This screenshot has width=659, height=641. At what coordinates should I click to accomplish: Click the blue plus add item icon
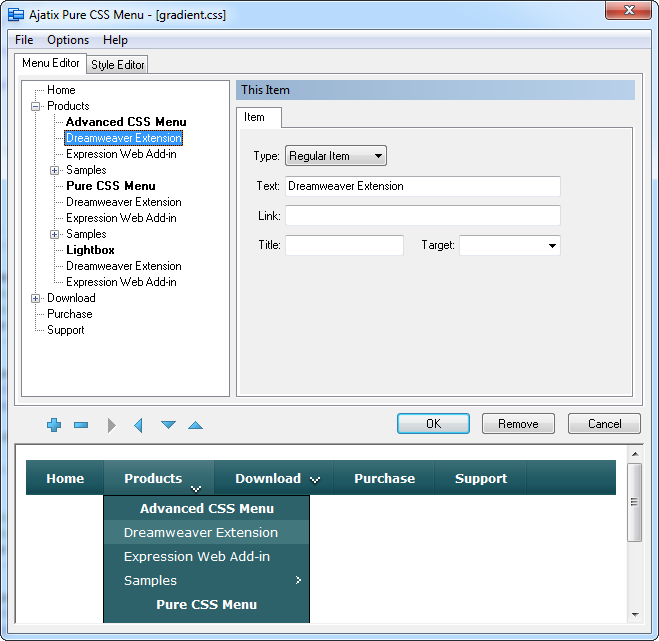pos(54,425)
